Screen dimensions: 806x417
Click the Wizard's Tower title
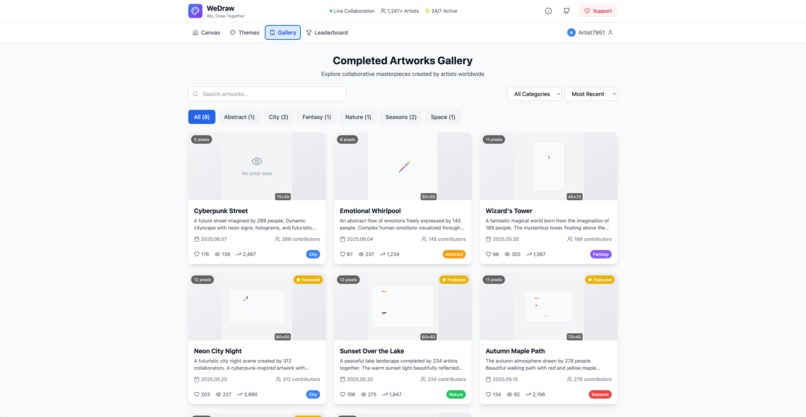click(x=509, y=211)
